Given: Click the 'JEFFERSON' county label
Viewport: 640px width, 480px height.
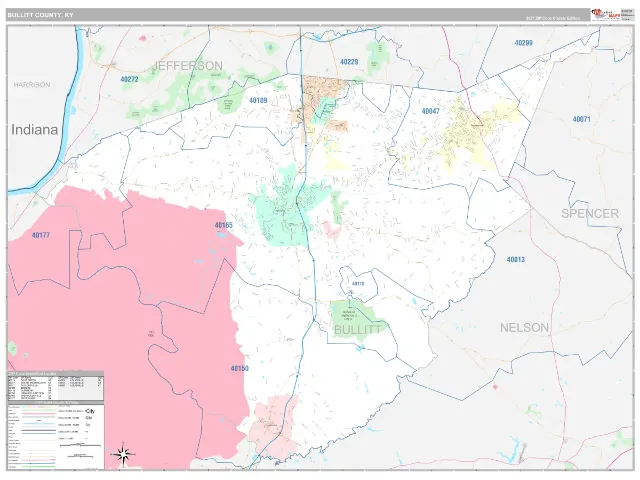Looking at the screenshot, I should (x=188, y=66).
